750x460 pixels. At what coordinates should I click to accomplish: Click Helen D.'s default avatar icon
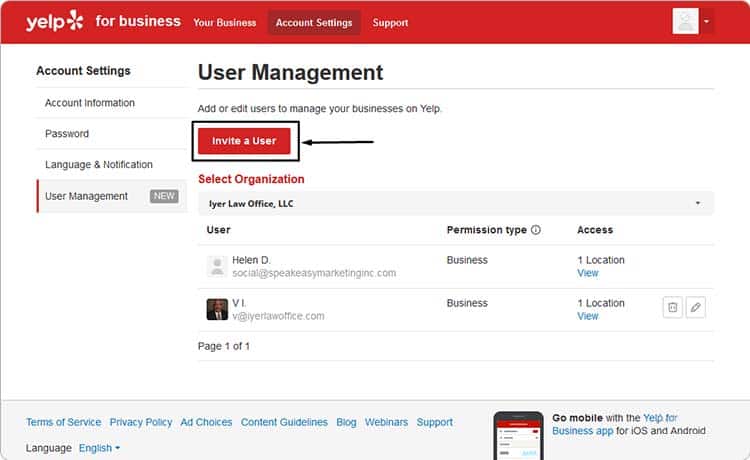tap(217, 266)
